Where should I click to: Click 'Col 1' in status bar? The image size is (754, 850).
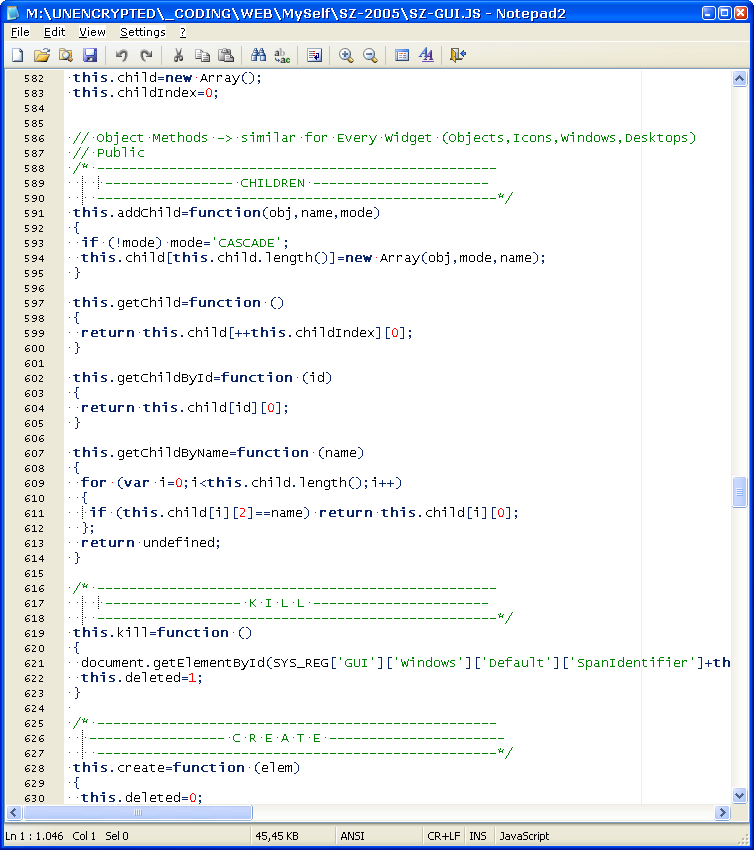click(84, 836)
